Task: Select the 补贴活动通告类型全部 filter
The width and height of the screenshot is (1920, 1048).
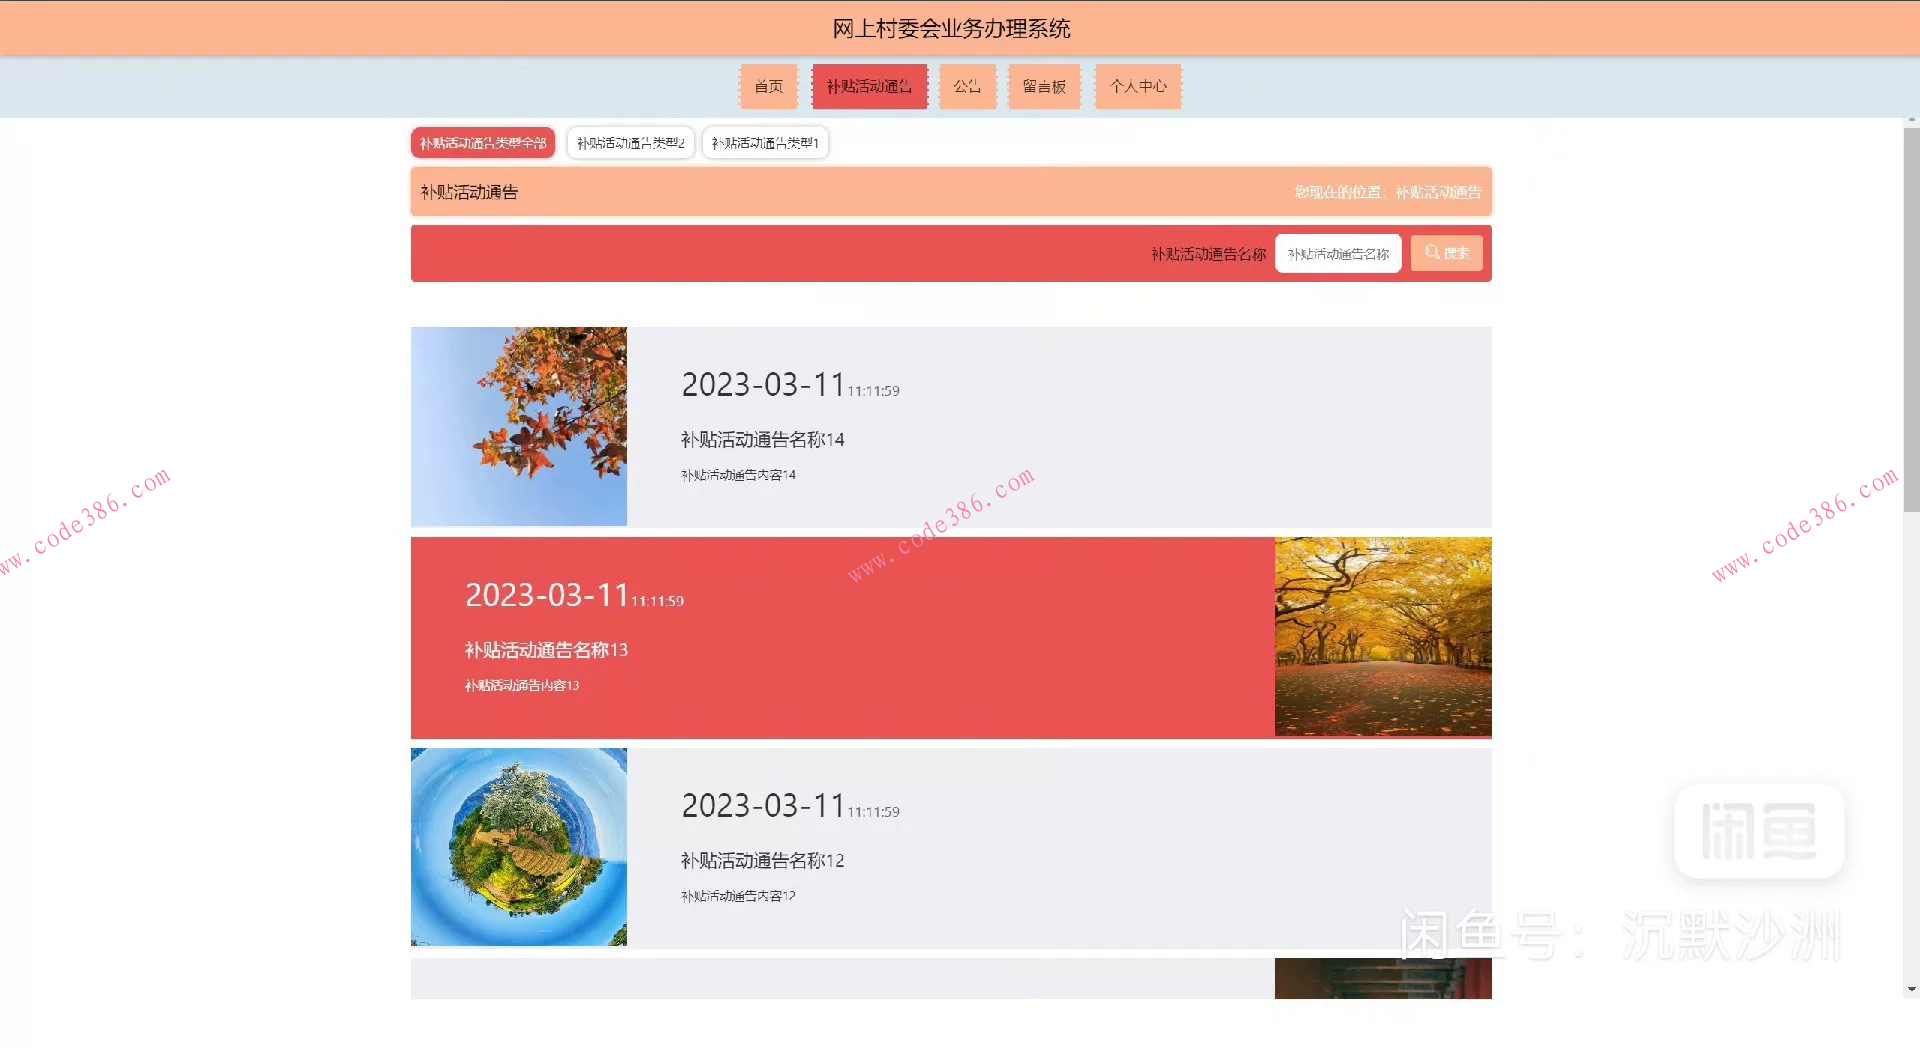Action: pyautogui.click(x=483, y=142)
